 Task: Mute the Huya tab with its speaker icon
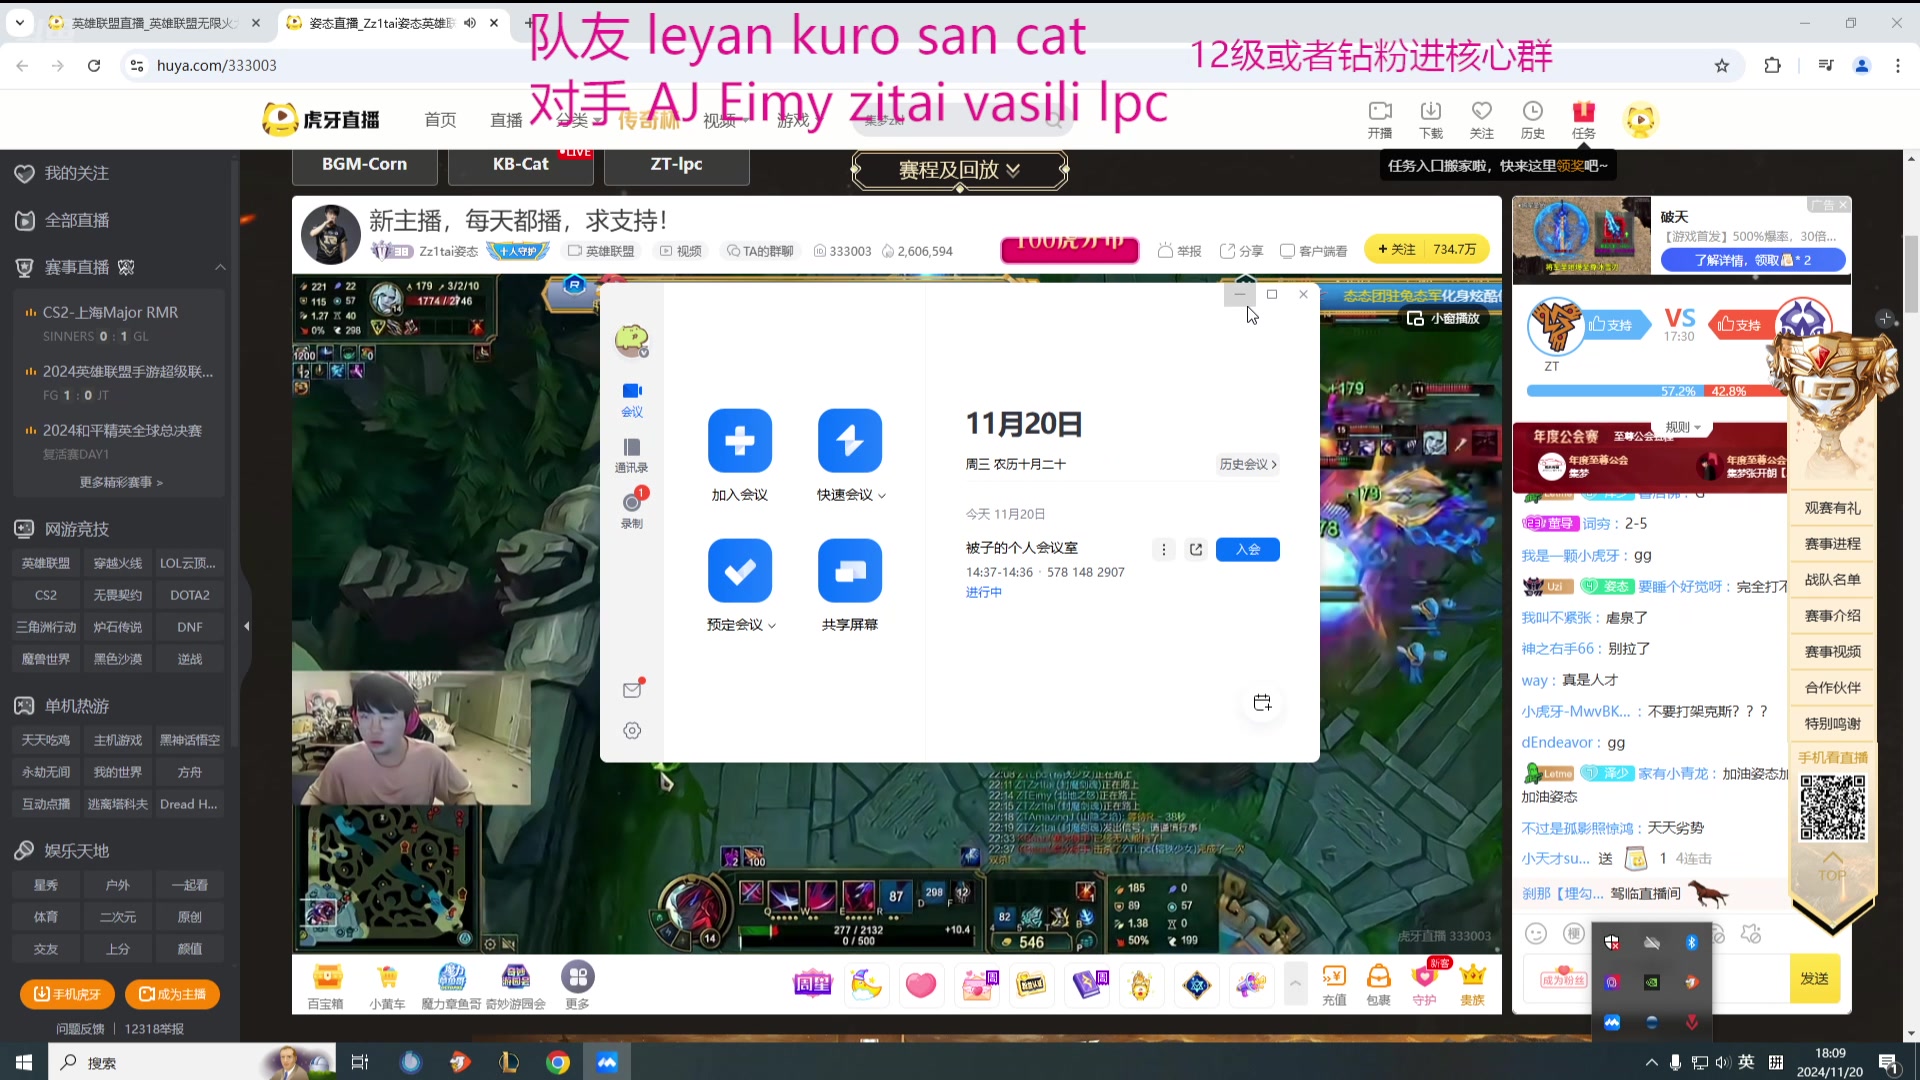tap(470, 23)
